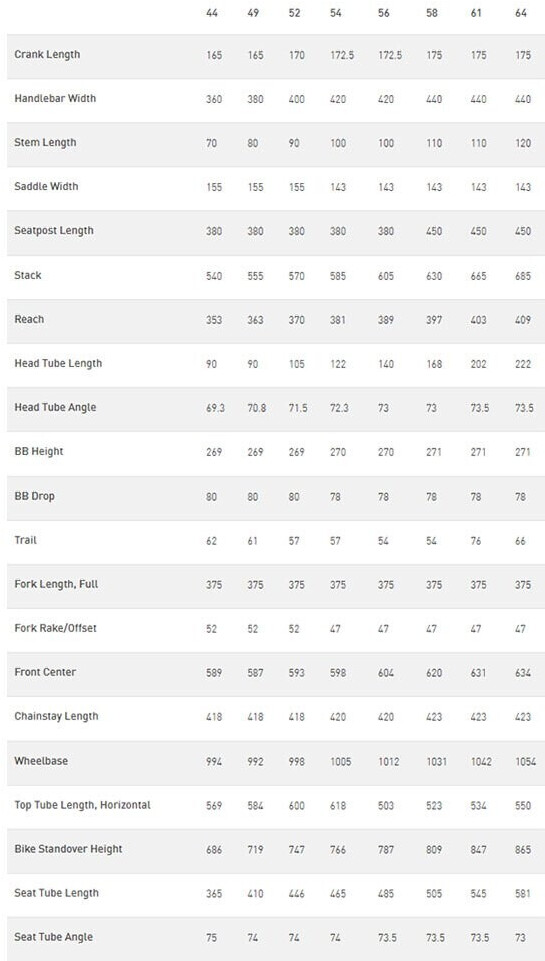The width and height of the screenshot is (545, 961).
Task: Select the Trail value 76
Action: coord(476,541)
